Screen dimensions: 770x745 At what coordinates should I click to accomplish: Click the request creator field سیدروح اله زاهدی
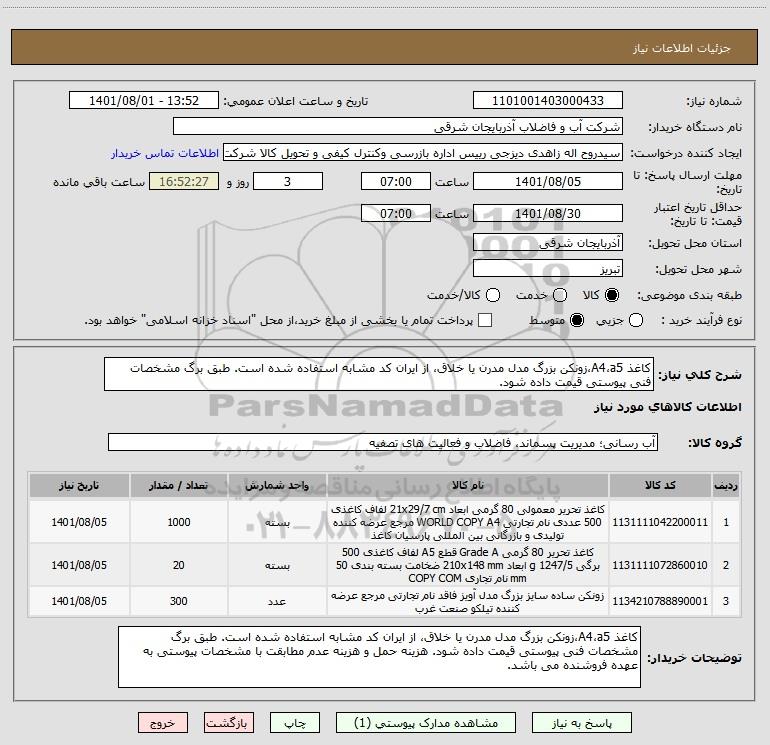tap(423, 153)
